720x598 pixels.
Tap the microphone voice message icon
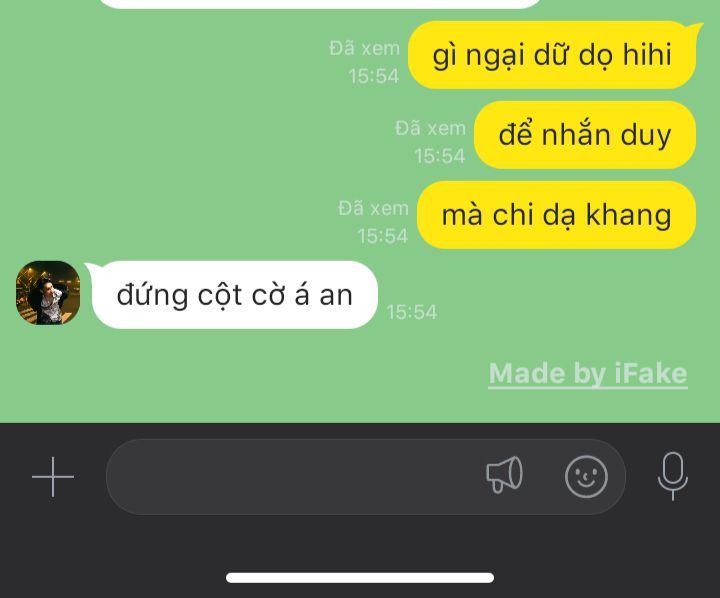(x=673, y=476)
